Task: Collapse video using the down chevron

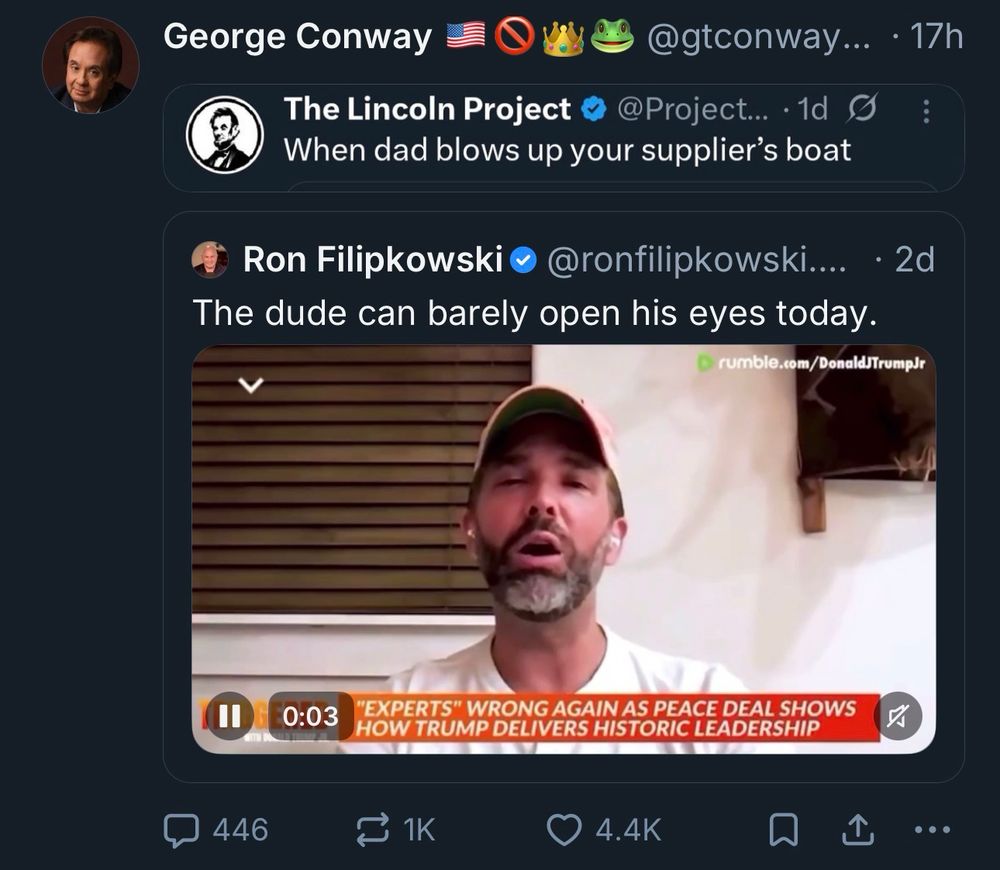Action: pos(250,385)
